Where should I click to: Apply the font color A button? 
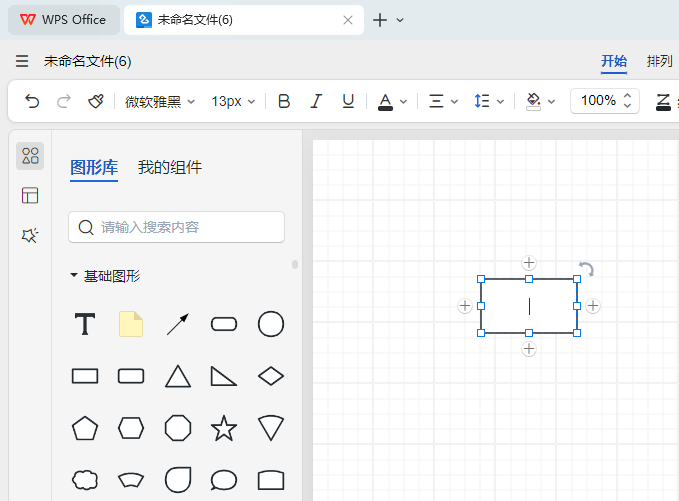click(385, 102)
